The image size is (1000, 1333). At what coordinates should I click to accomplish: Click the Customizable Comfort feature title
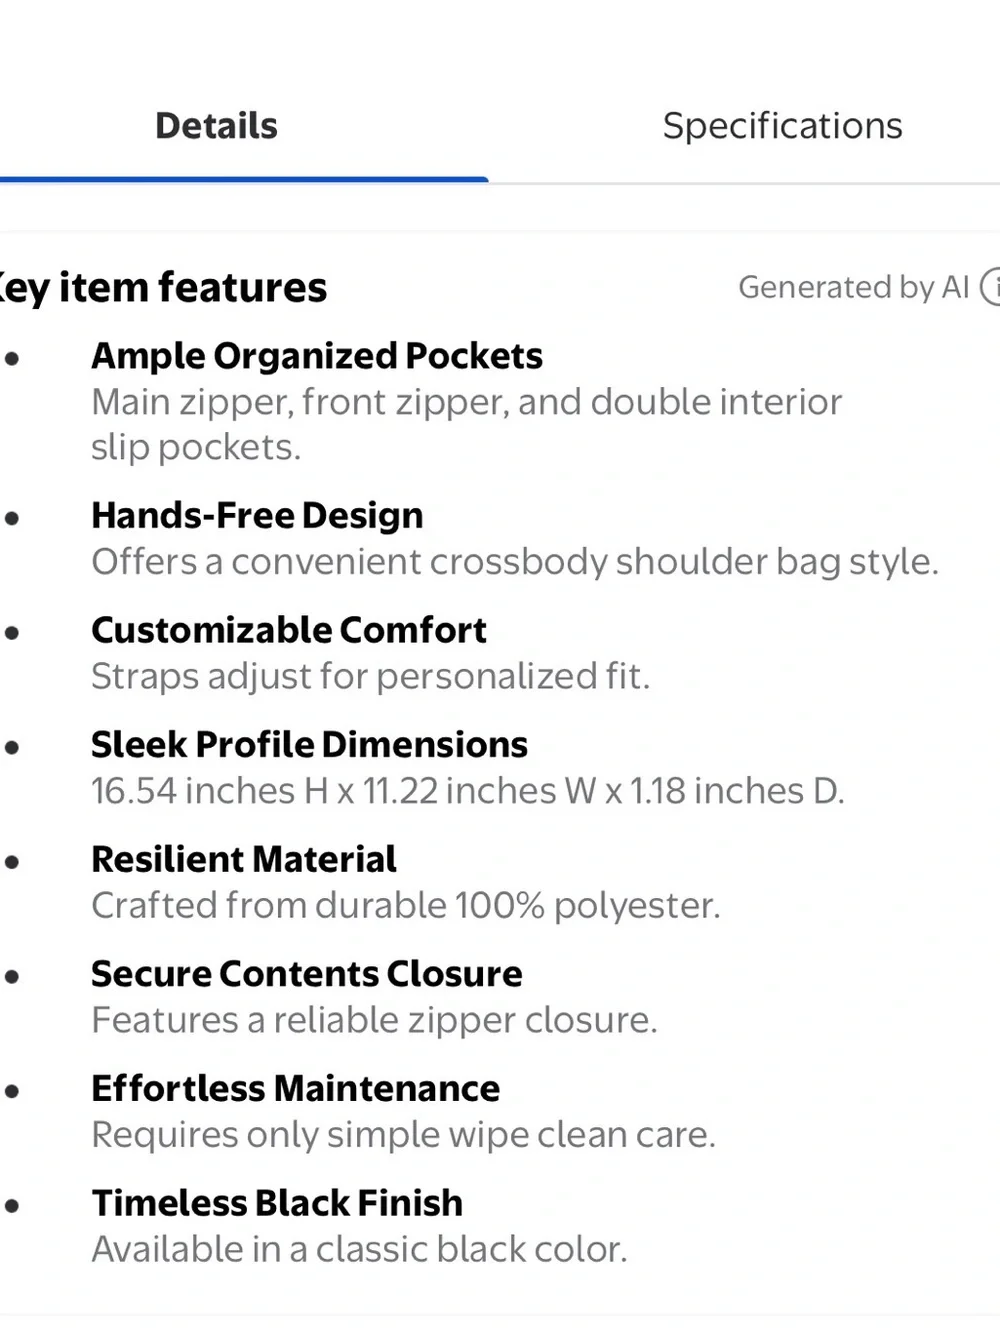click(x=289, y=630)
